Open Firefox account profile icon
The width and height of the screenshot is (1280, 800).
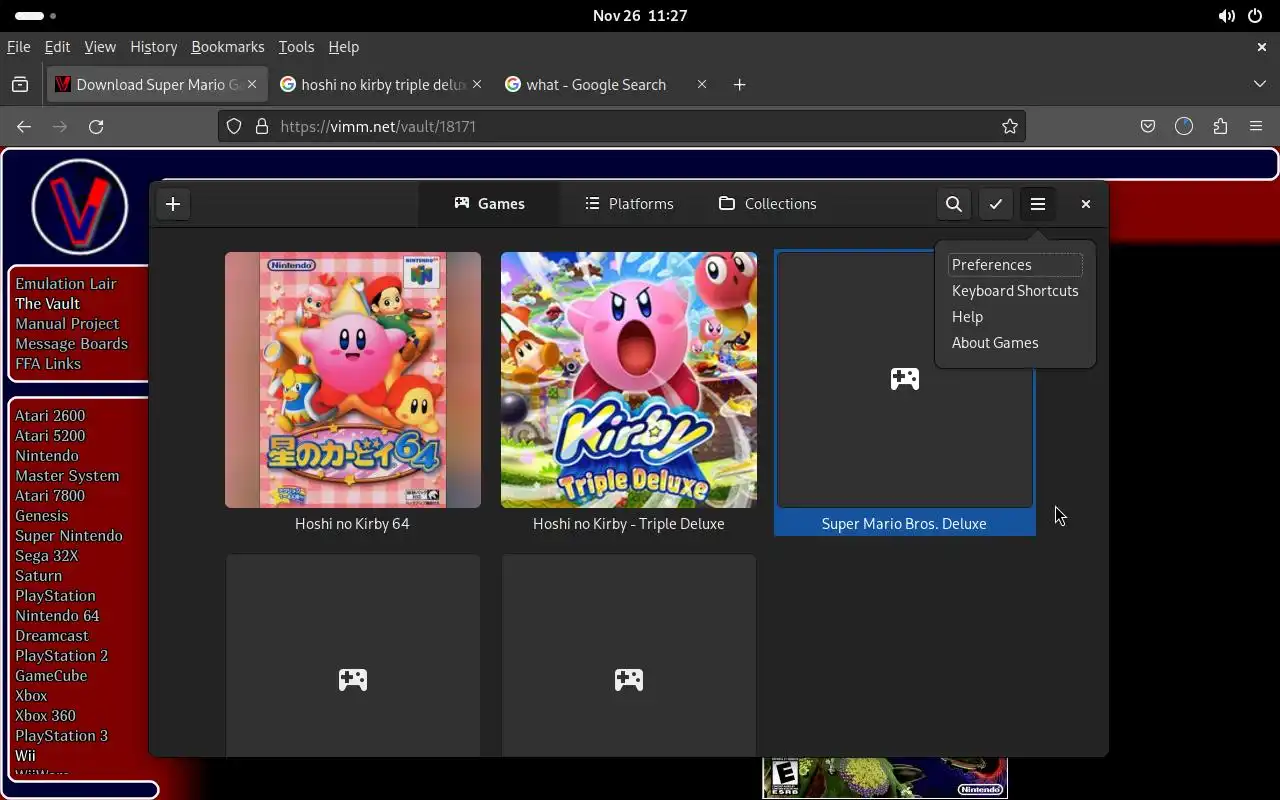point(1184,127)
